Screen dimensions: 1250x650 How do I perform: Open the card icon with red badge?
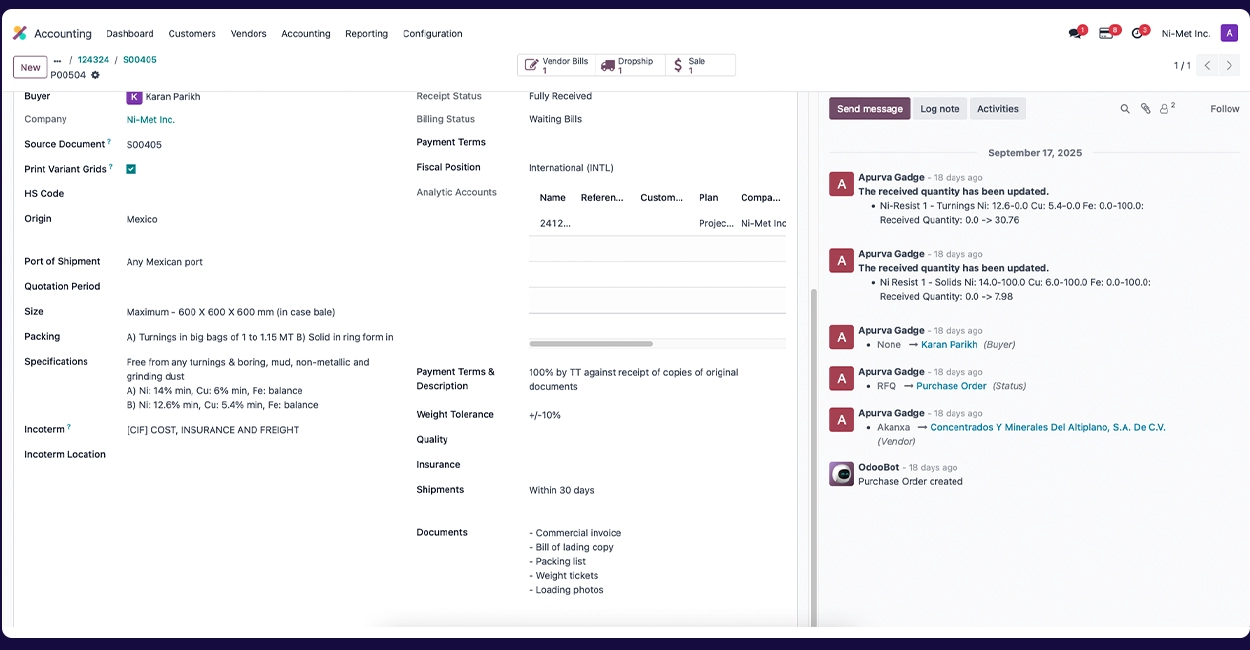1106,33
